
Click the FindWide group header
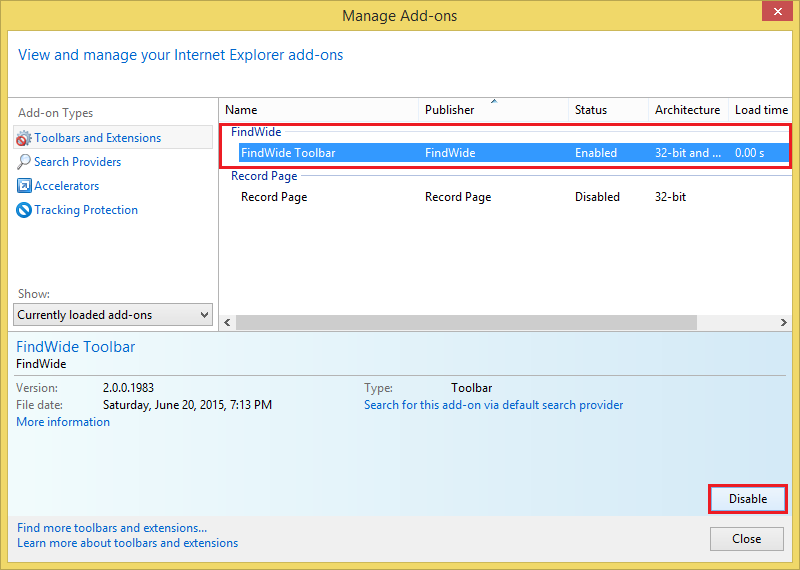(256, 132)
